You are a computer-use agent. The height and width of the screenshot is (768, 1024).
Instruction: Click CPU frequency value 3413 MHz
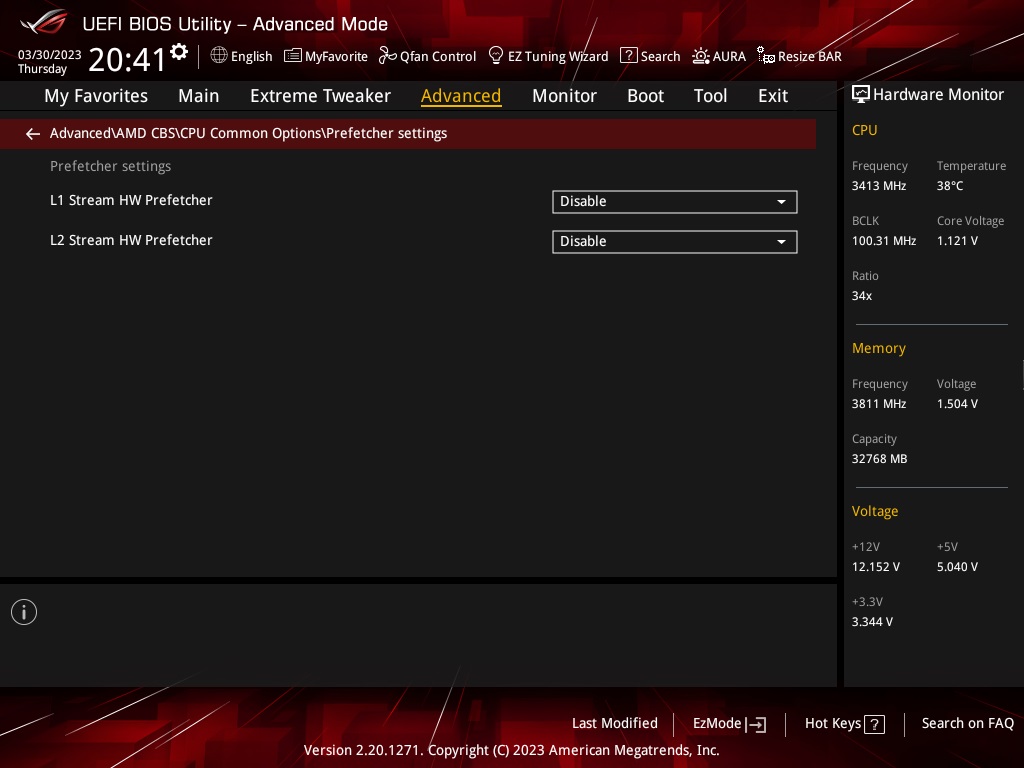(x=878, y=186)
